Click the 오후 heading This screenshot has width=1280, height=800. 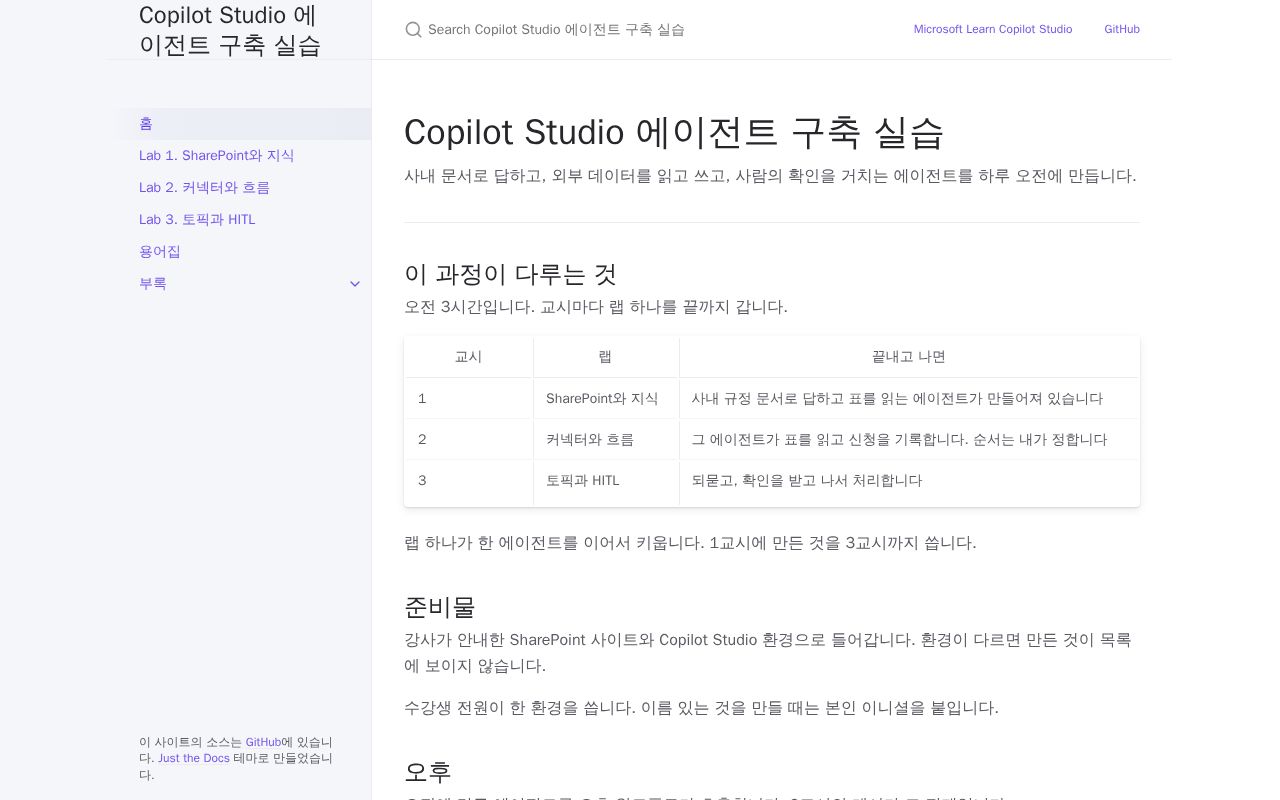pos(428,772)
